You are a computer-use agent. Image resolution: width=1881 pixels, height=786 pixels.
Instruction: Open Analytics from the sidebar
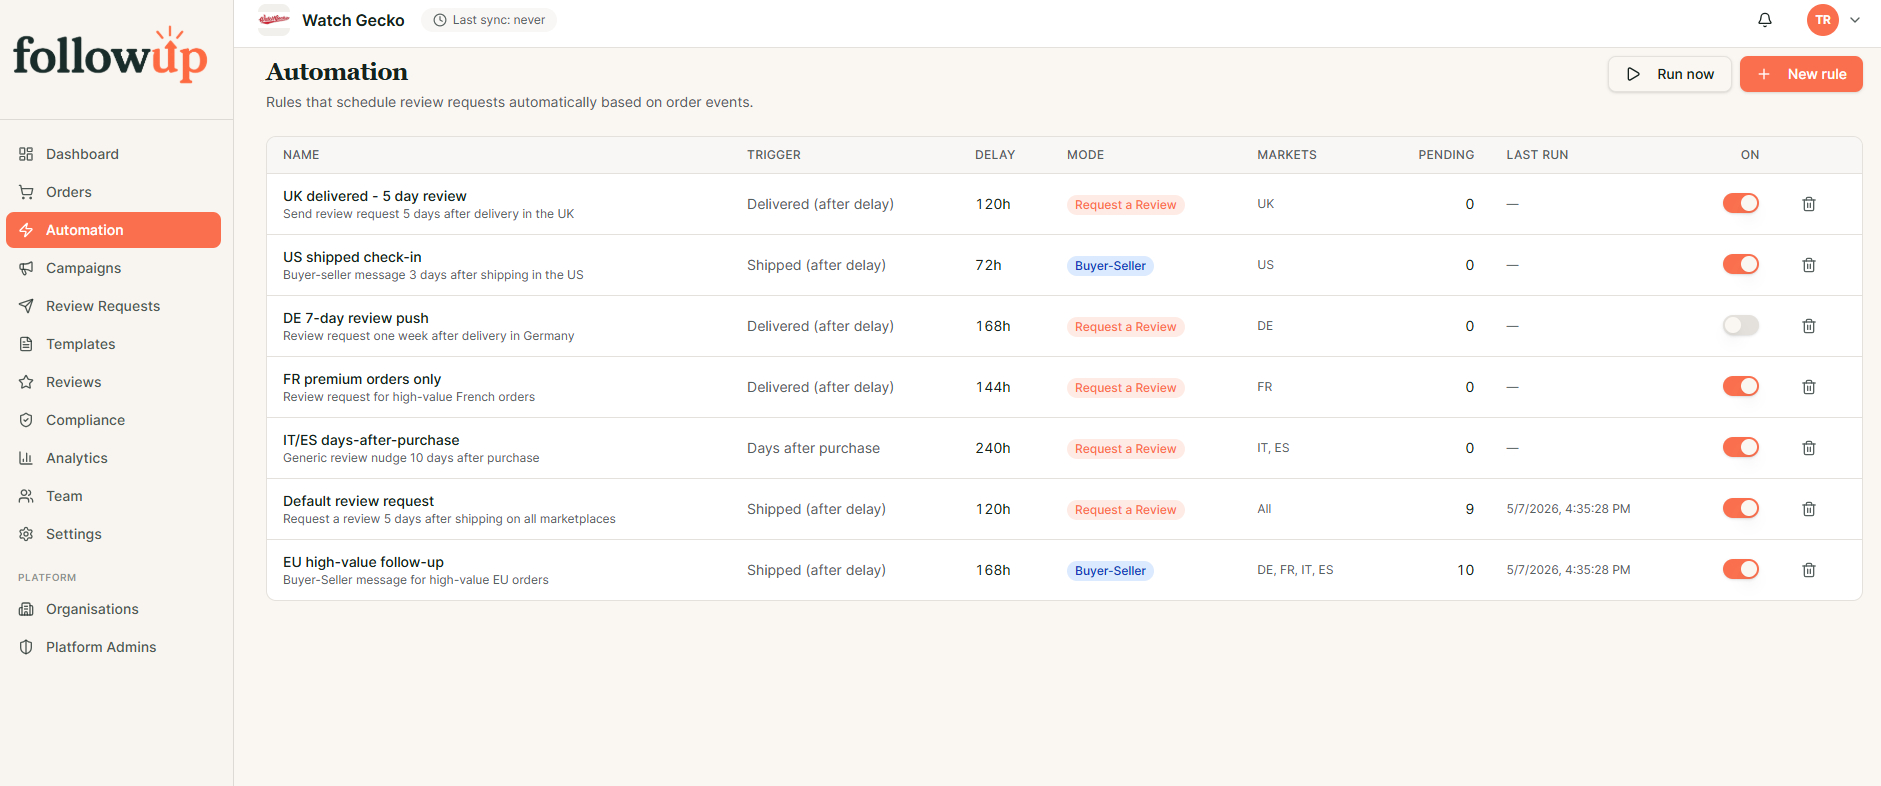pyautogui.click(x=113, y=458)
